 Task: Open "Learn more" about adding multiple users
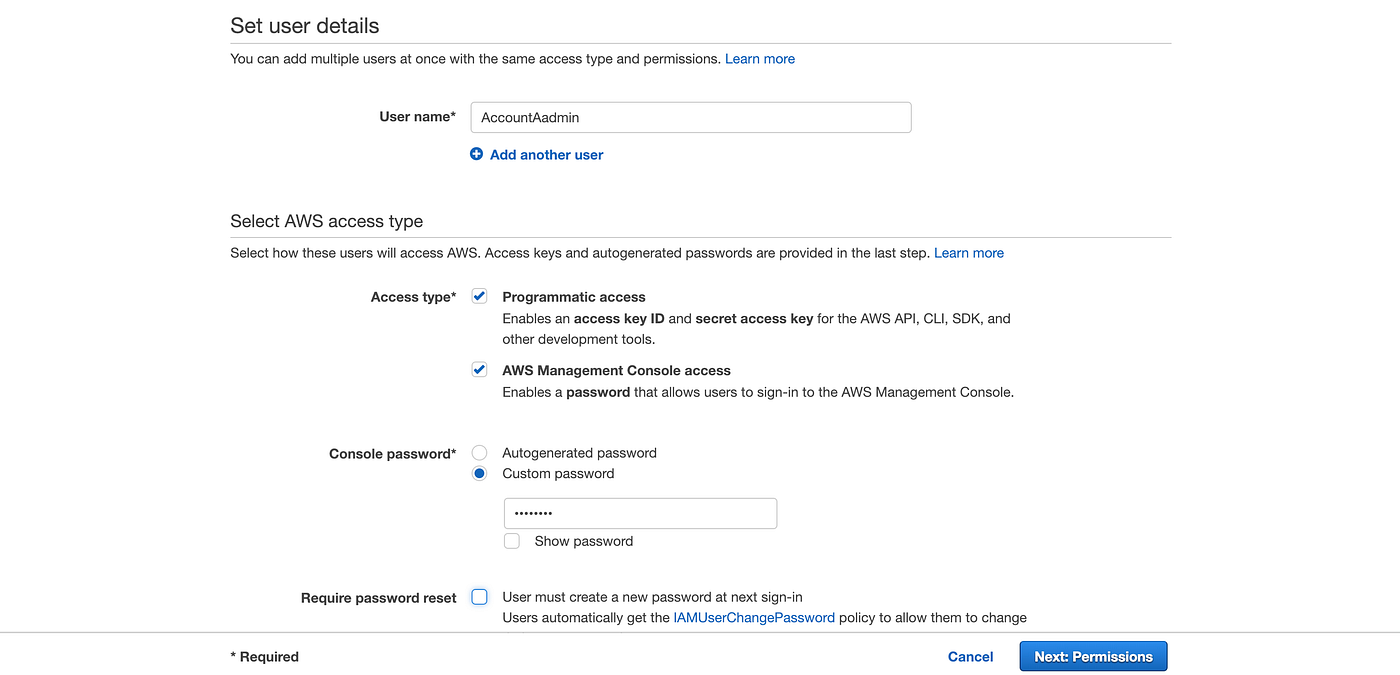tap(759, 58)
